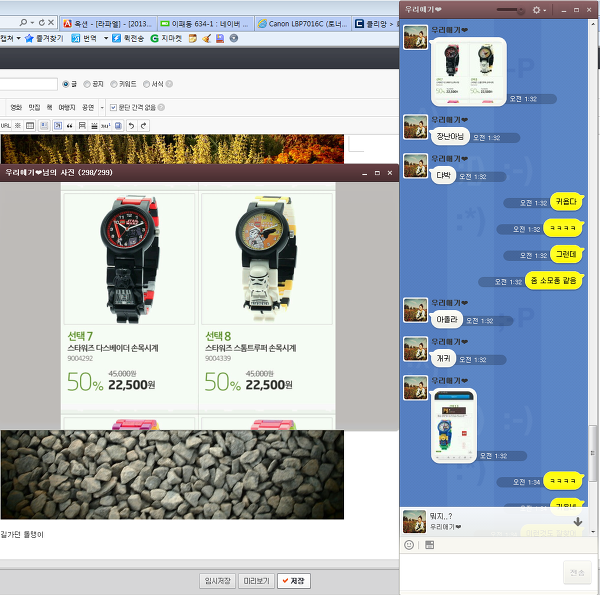600x595 pixels.
Task: Click the horizontal line icon in editor toolbar
Action: pyautogui.click(x=94, y=126)
